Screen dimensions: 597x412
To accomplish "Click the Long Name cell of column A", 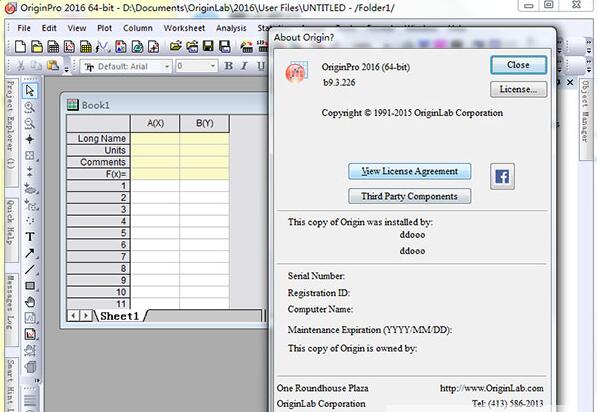I will click(155, 138).
